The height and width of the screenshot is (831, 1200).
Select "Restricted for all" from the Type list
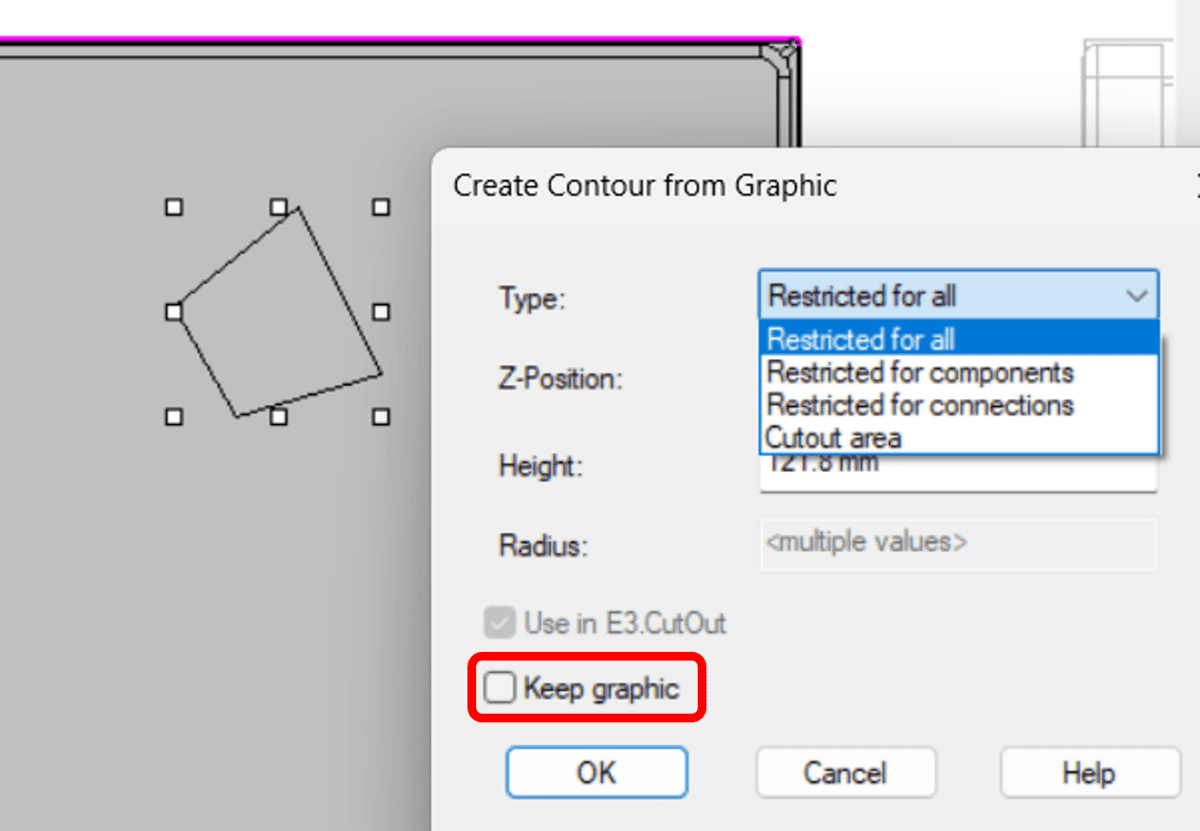point(860,339)
